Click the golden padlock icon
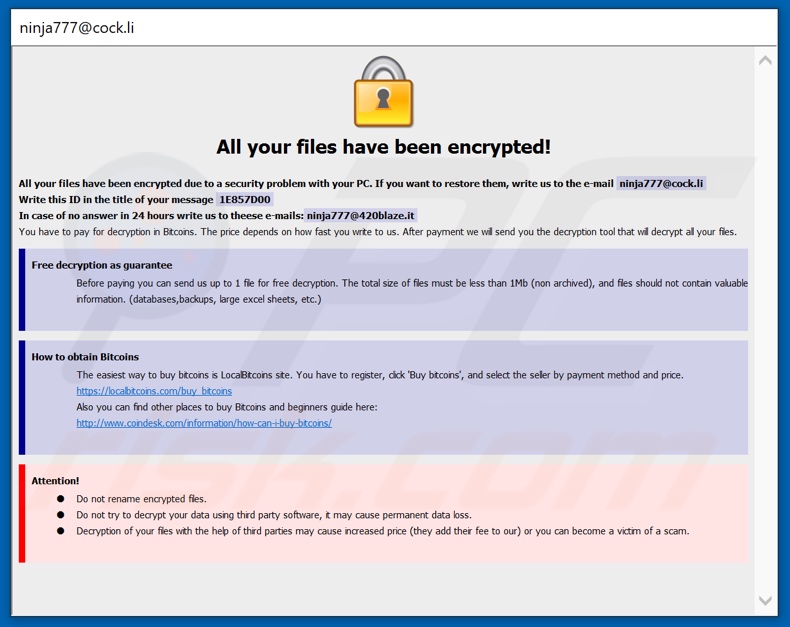790x627 pixels. click(x=383, y=92)
